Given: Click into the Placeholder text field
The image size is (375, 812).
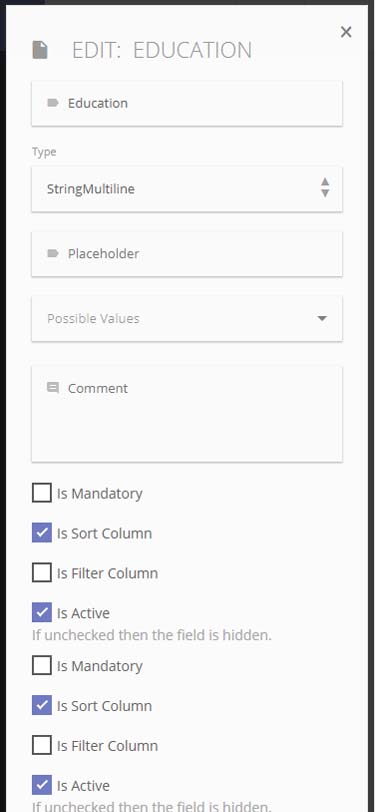Looking at the screenshot, I should (187, 254).
